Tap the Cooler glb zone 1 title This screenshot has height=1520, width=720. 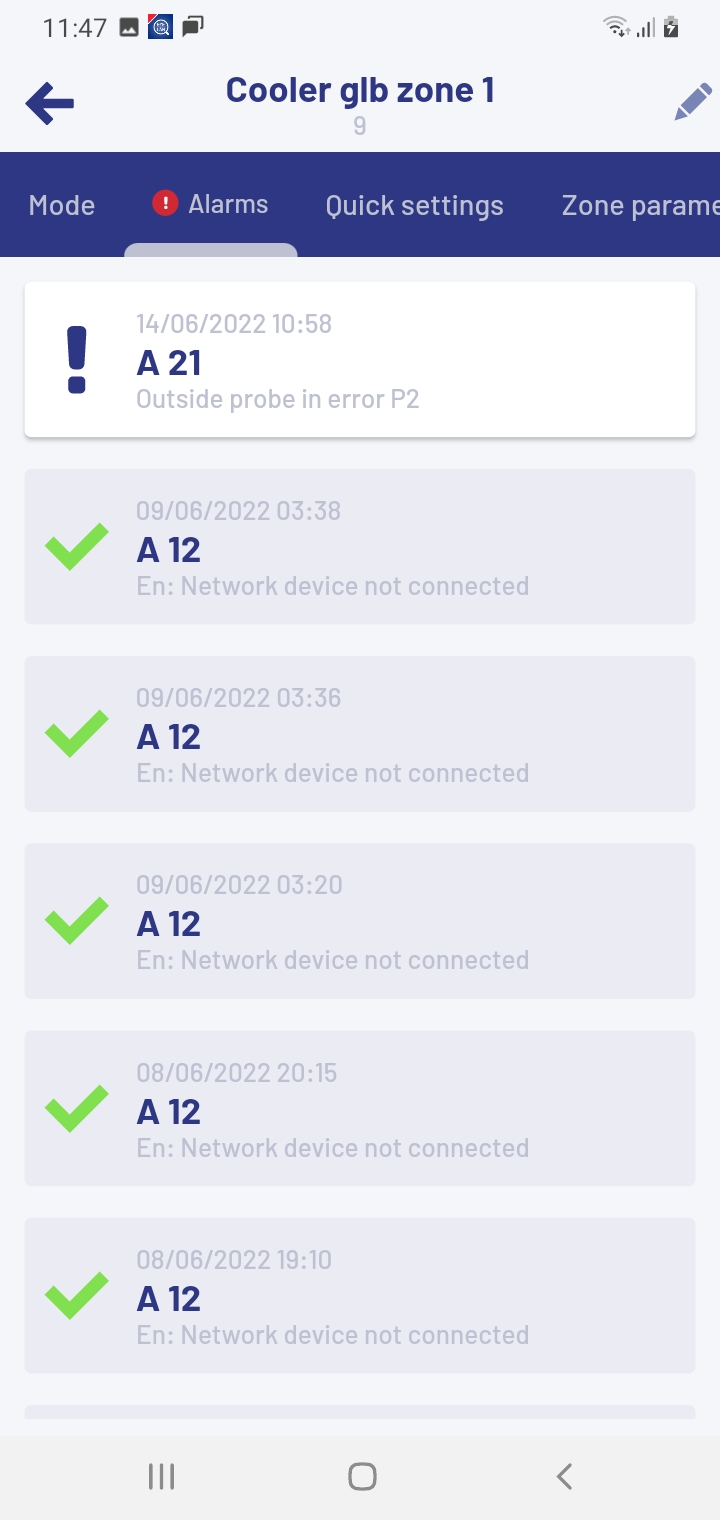360,90
